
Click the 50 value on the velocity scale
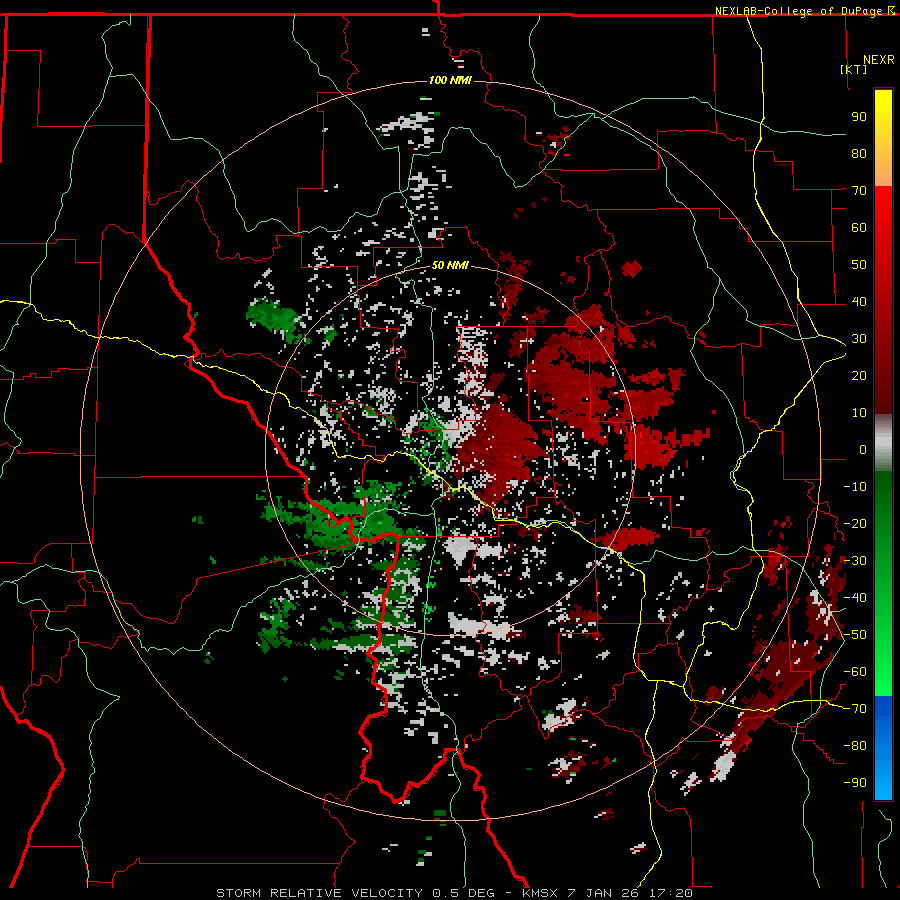click(859, 265)
